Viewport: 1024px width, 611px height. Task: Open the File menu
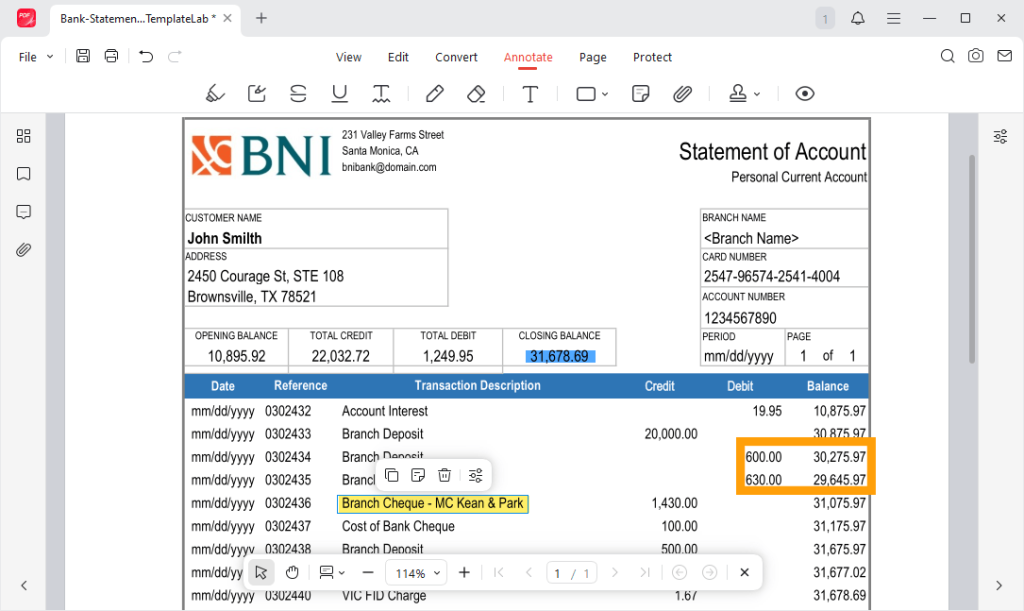pyautogui.click(x=35, y=57)
